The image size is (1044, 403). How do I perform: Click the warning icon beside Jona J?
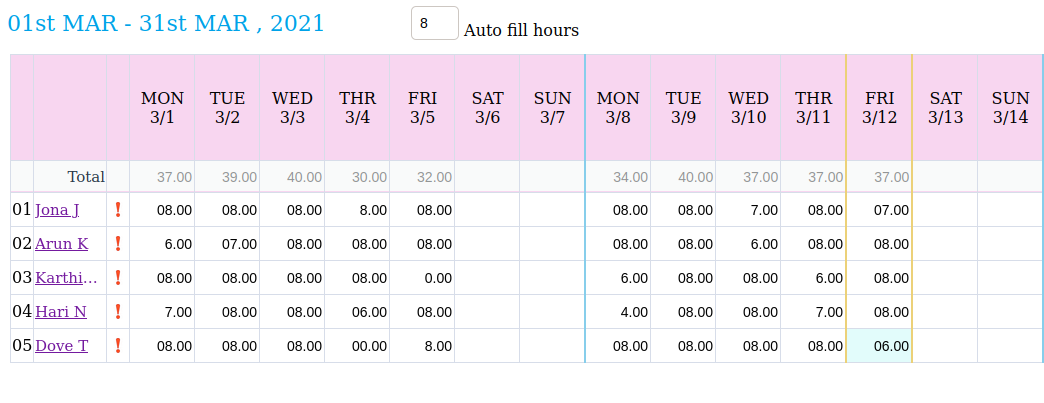(x=118, y=210)
